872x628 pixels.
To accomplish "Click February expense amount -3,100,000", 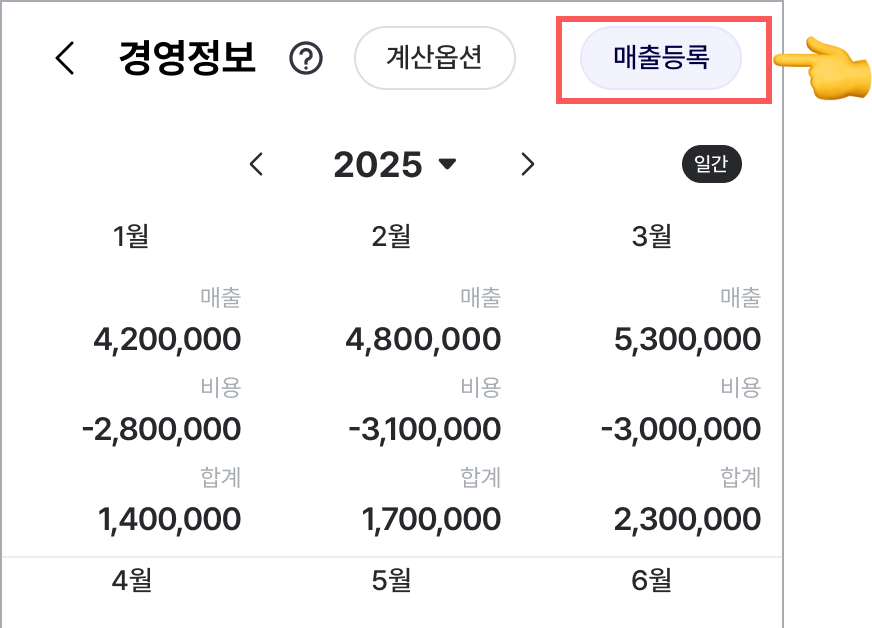I will point(424,429).
